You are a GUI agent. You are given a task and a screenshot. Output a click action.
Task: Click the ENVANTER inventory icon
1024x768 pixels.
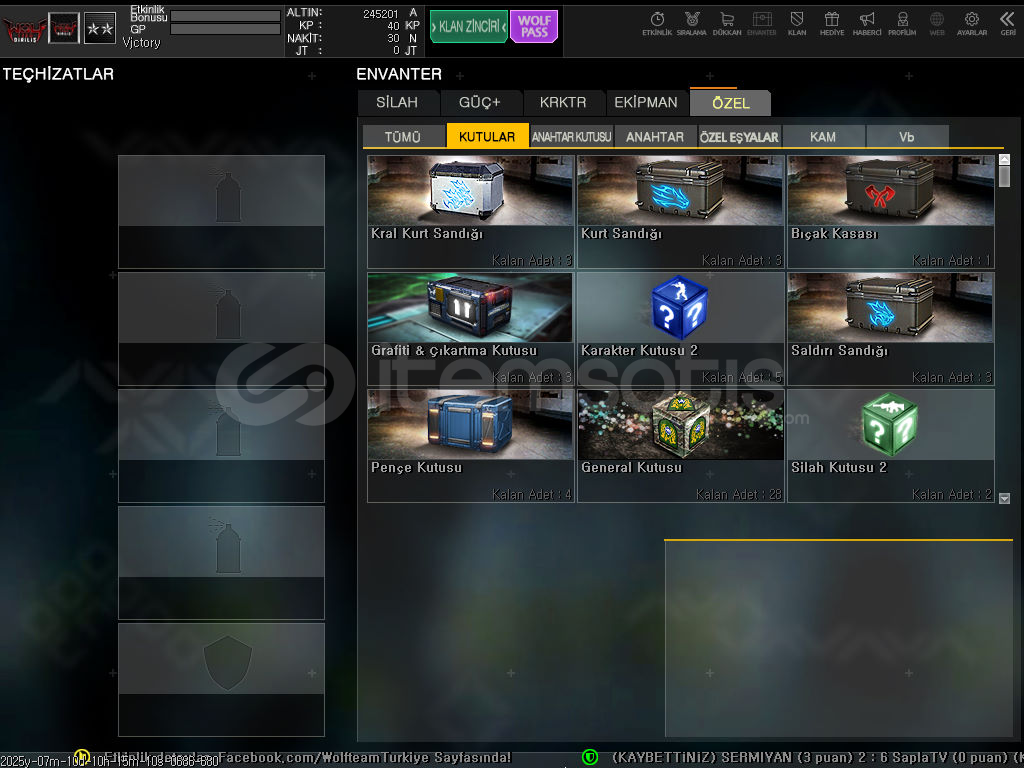[x=761, y=24]
